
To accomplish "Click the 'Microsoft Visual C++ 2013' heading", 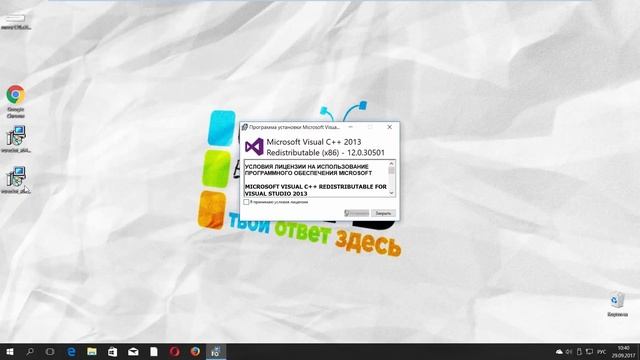I will click(x=313, y=142).
